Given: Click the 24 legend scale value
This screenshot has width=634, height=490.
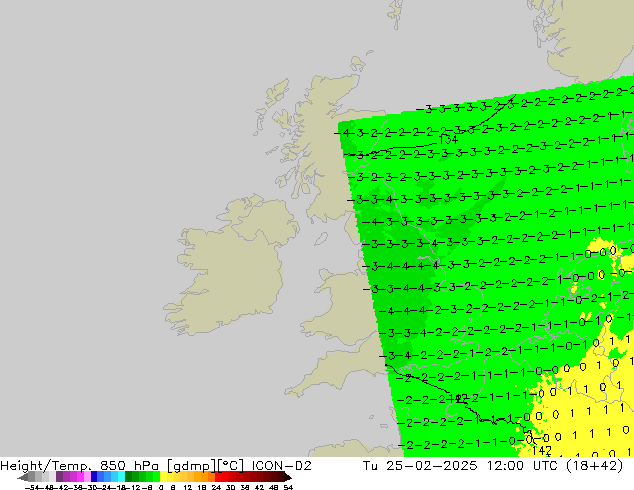Looking at the screenshot, I should tap(216, 487).
